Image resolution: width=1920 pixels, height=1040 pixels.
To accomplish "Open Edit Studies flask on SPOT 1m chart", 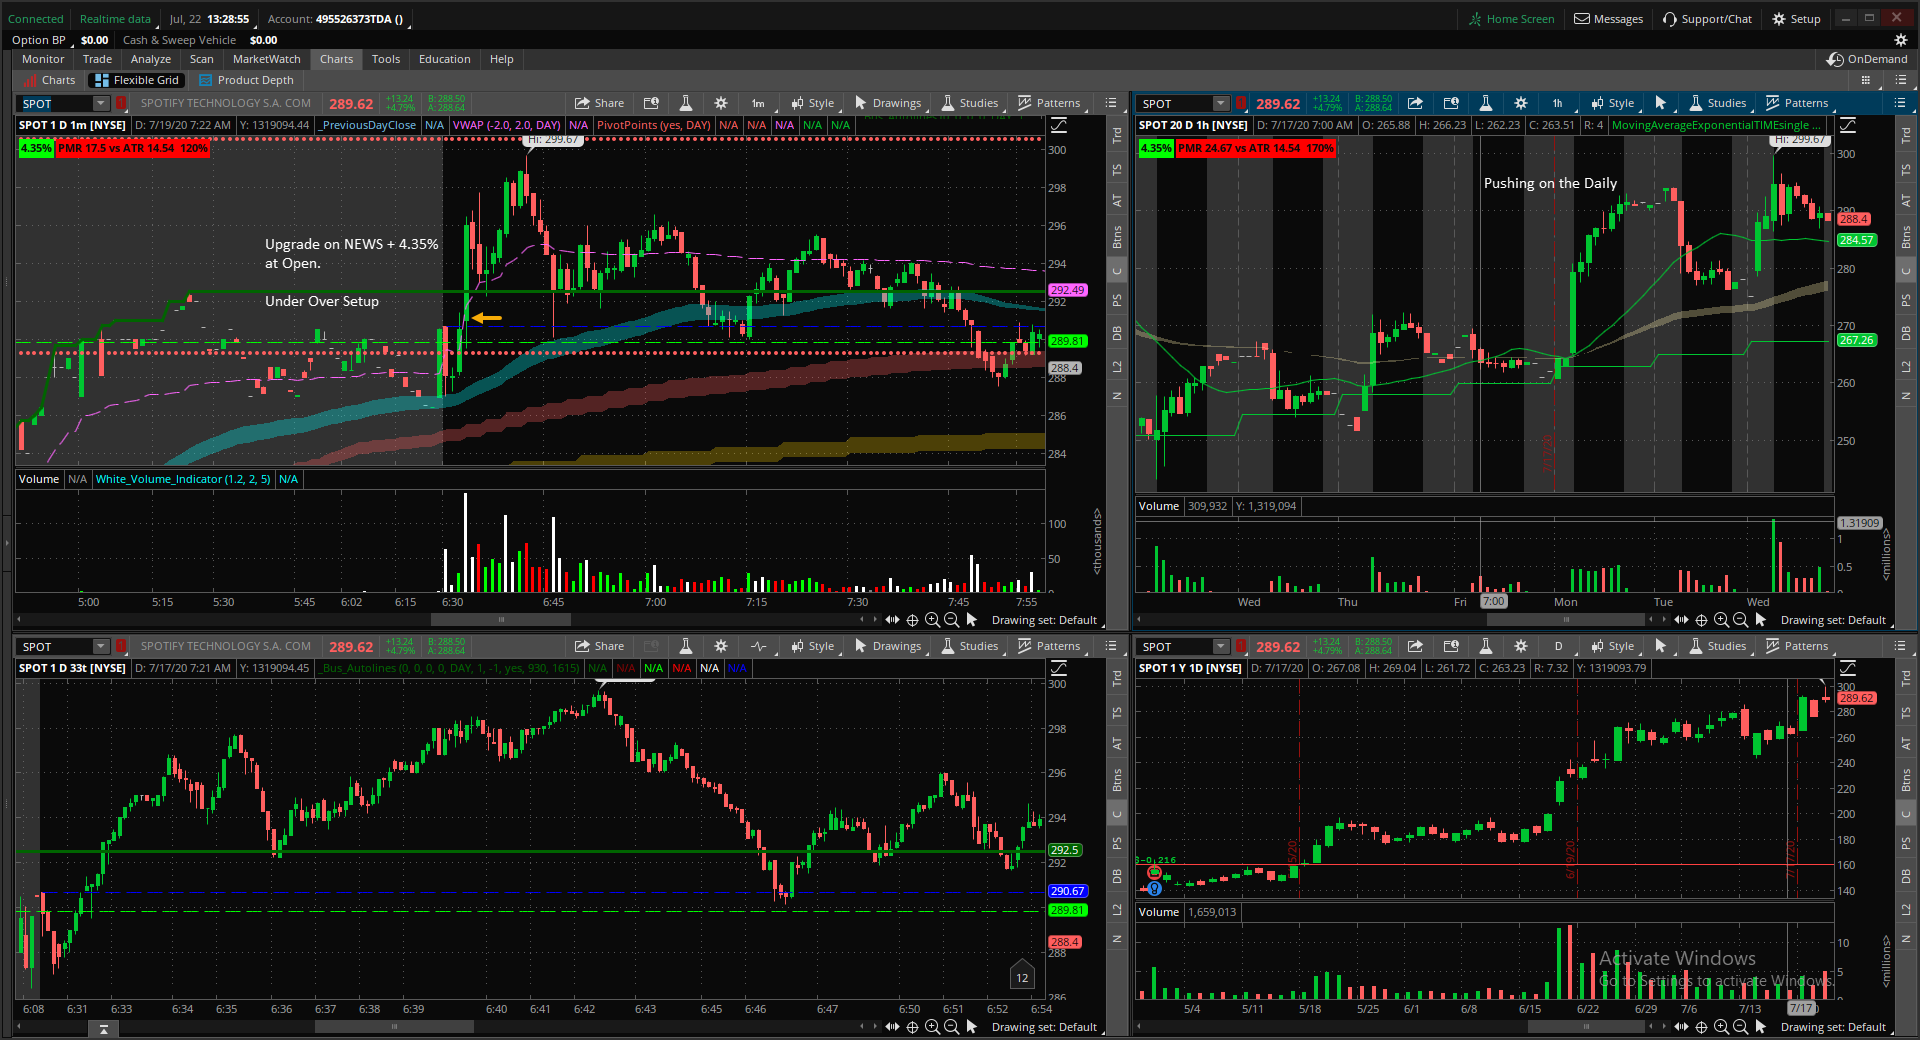I will click(x=686, y=103).
